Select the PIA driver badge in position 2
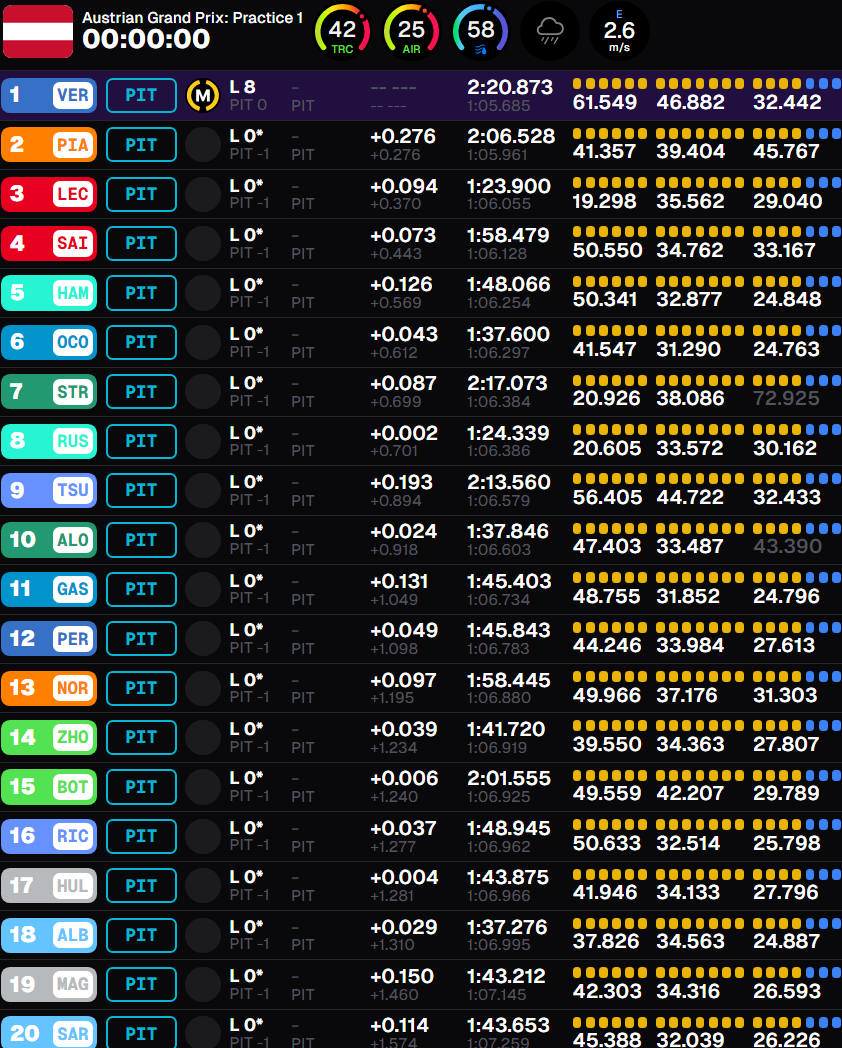Viewport: 842px width, 1048px height. (49, 144)
